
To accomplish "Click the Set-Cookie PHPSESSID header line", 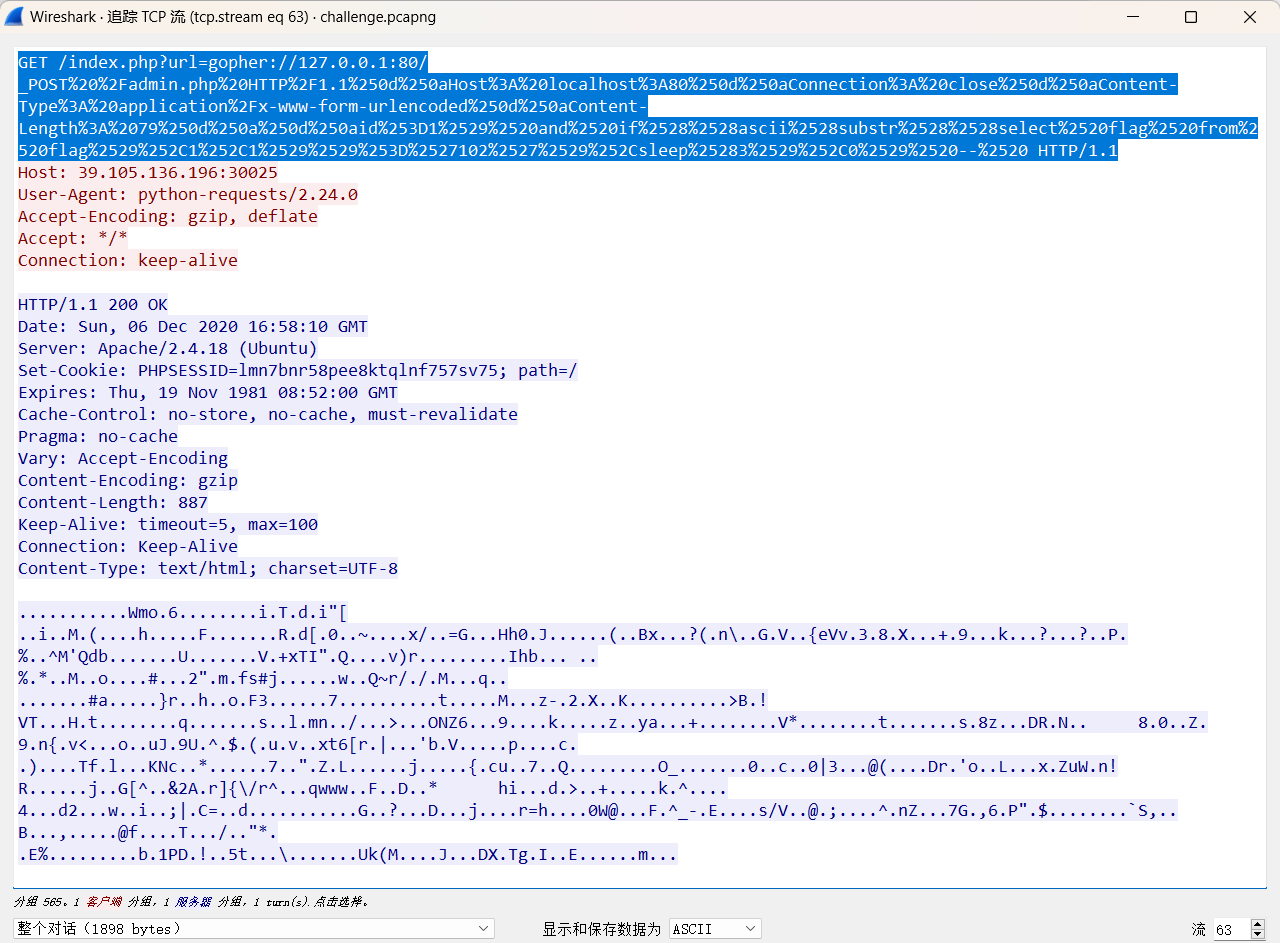I will (x=297, y=370).
